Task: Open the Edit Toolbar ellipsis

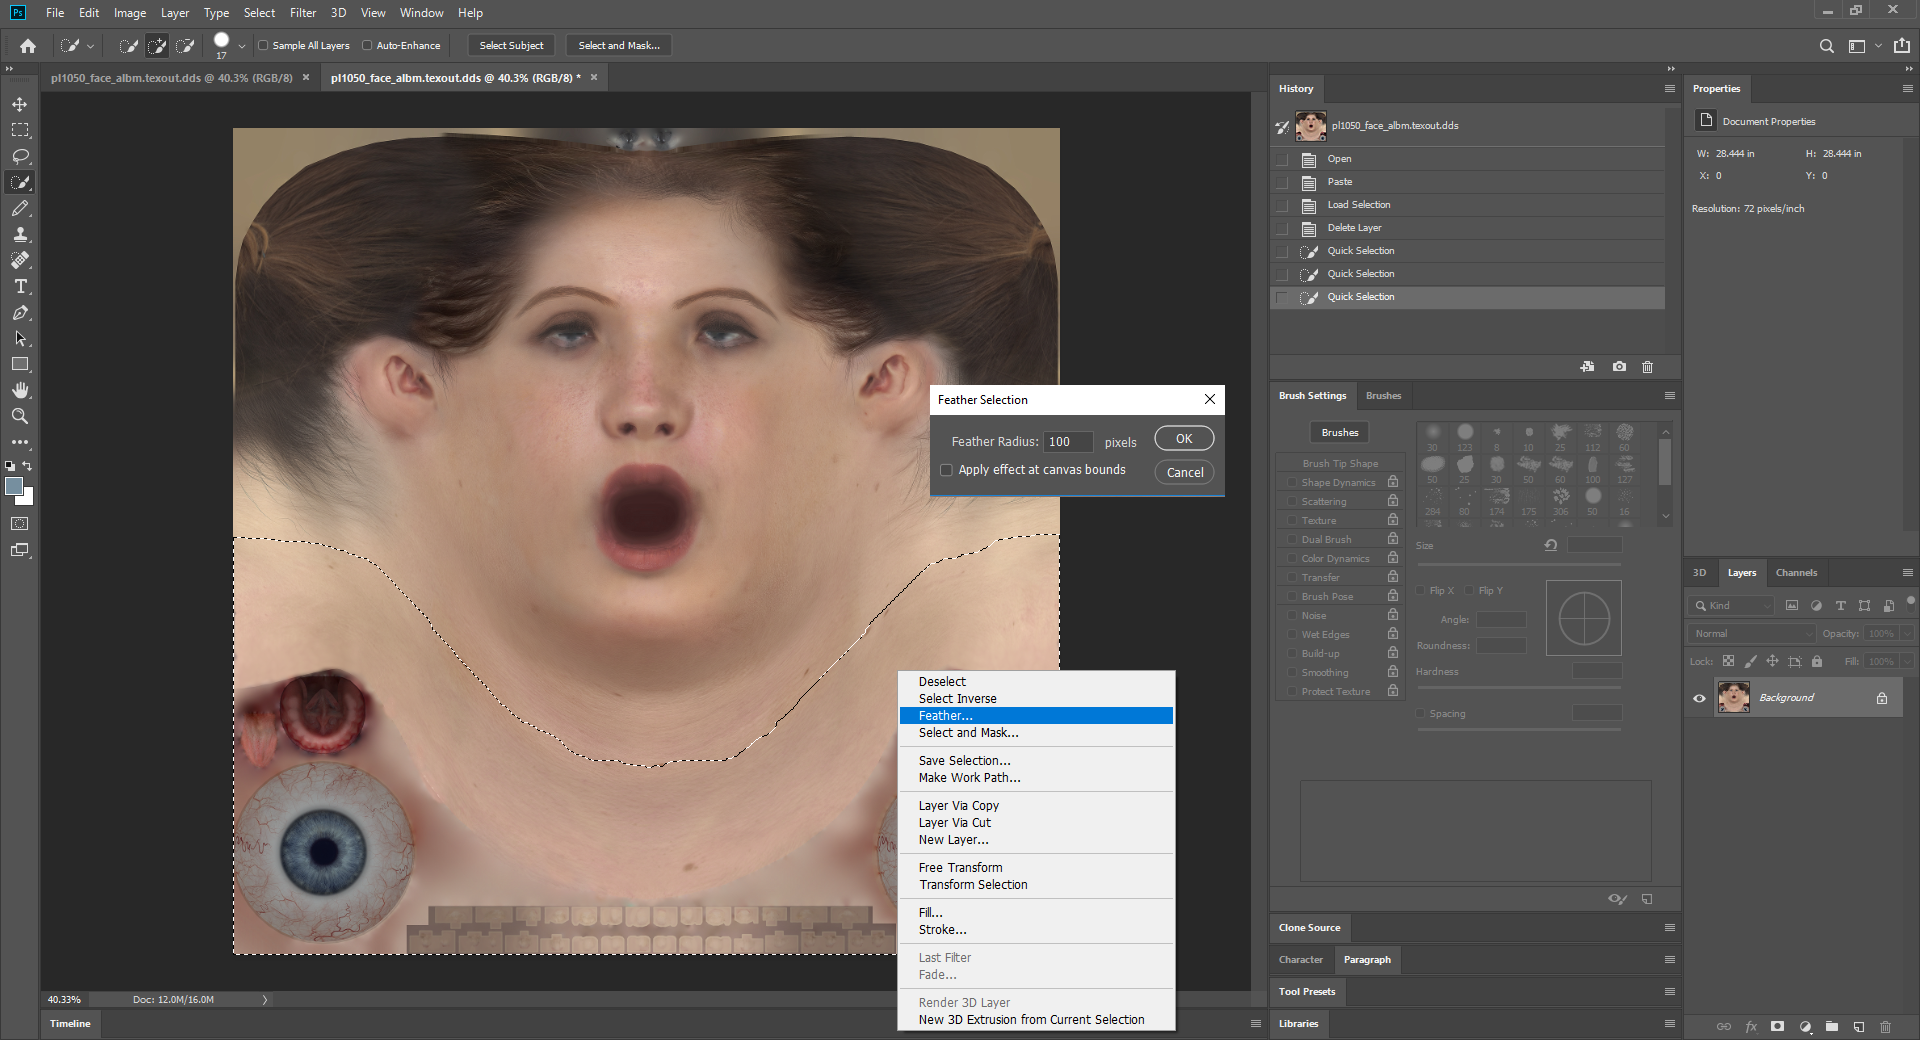Action: click(20, 441)
